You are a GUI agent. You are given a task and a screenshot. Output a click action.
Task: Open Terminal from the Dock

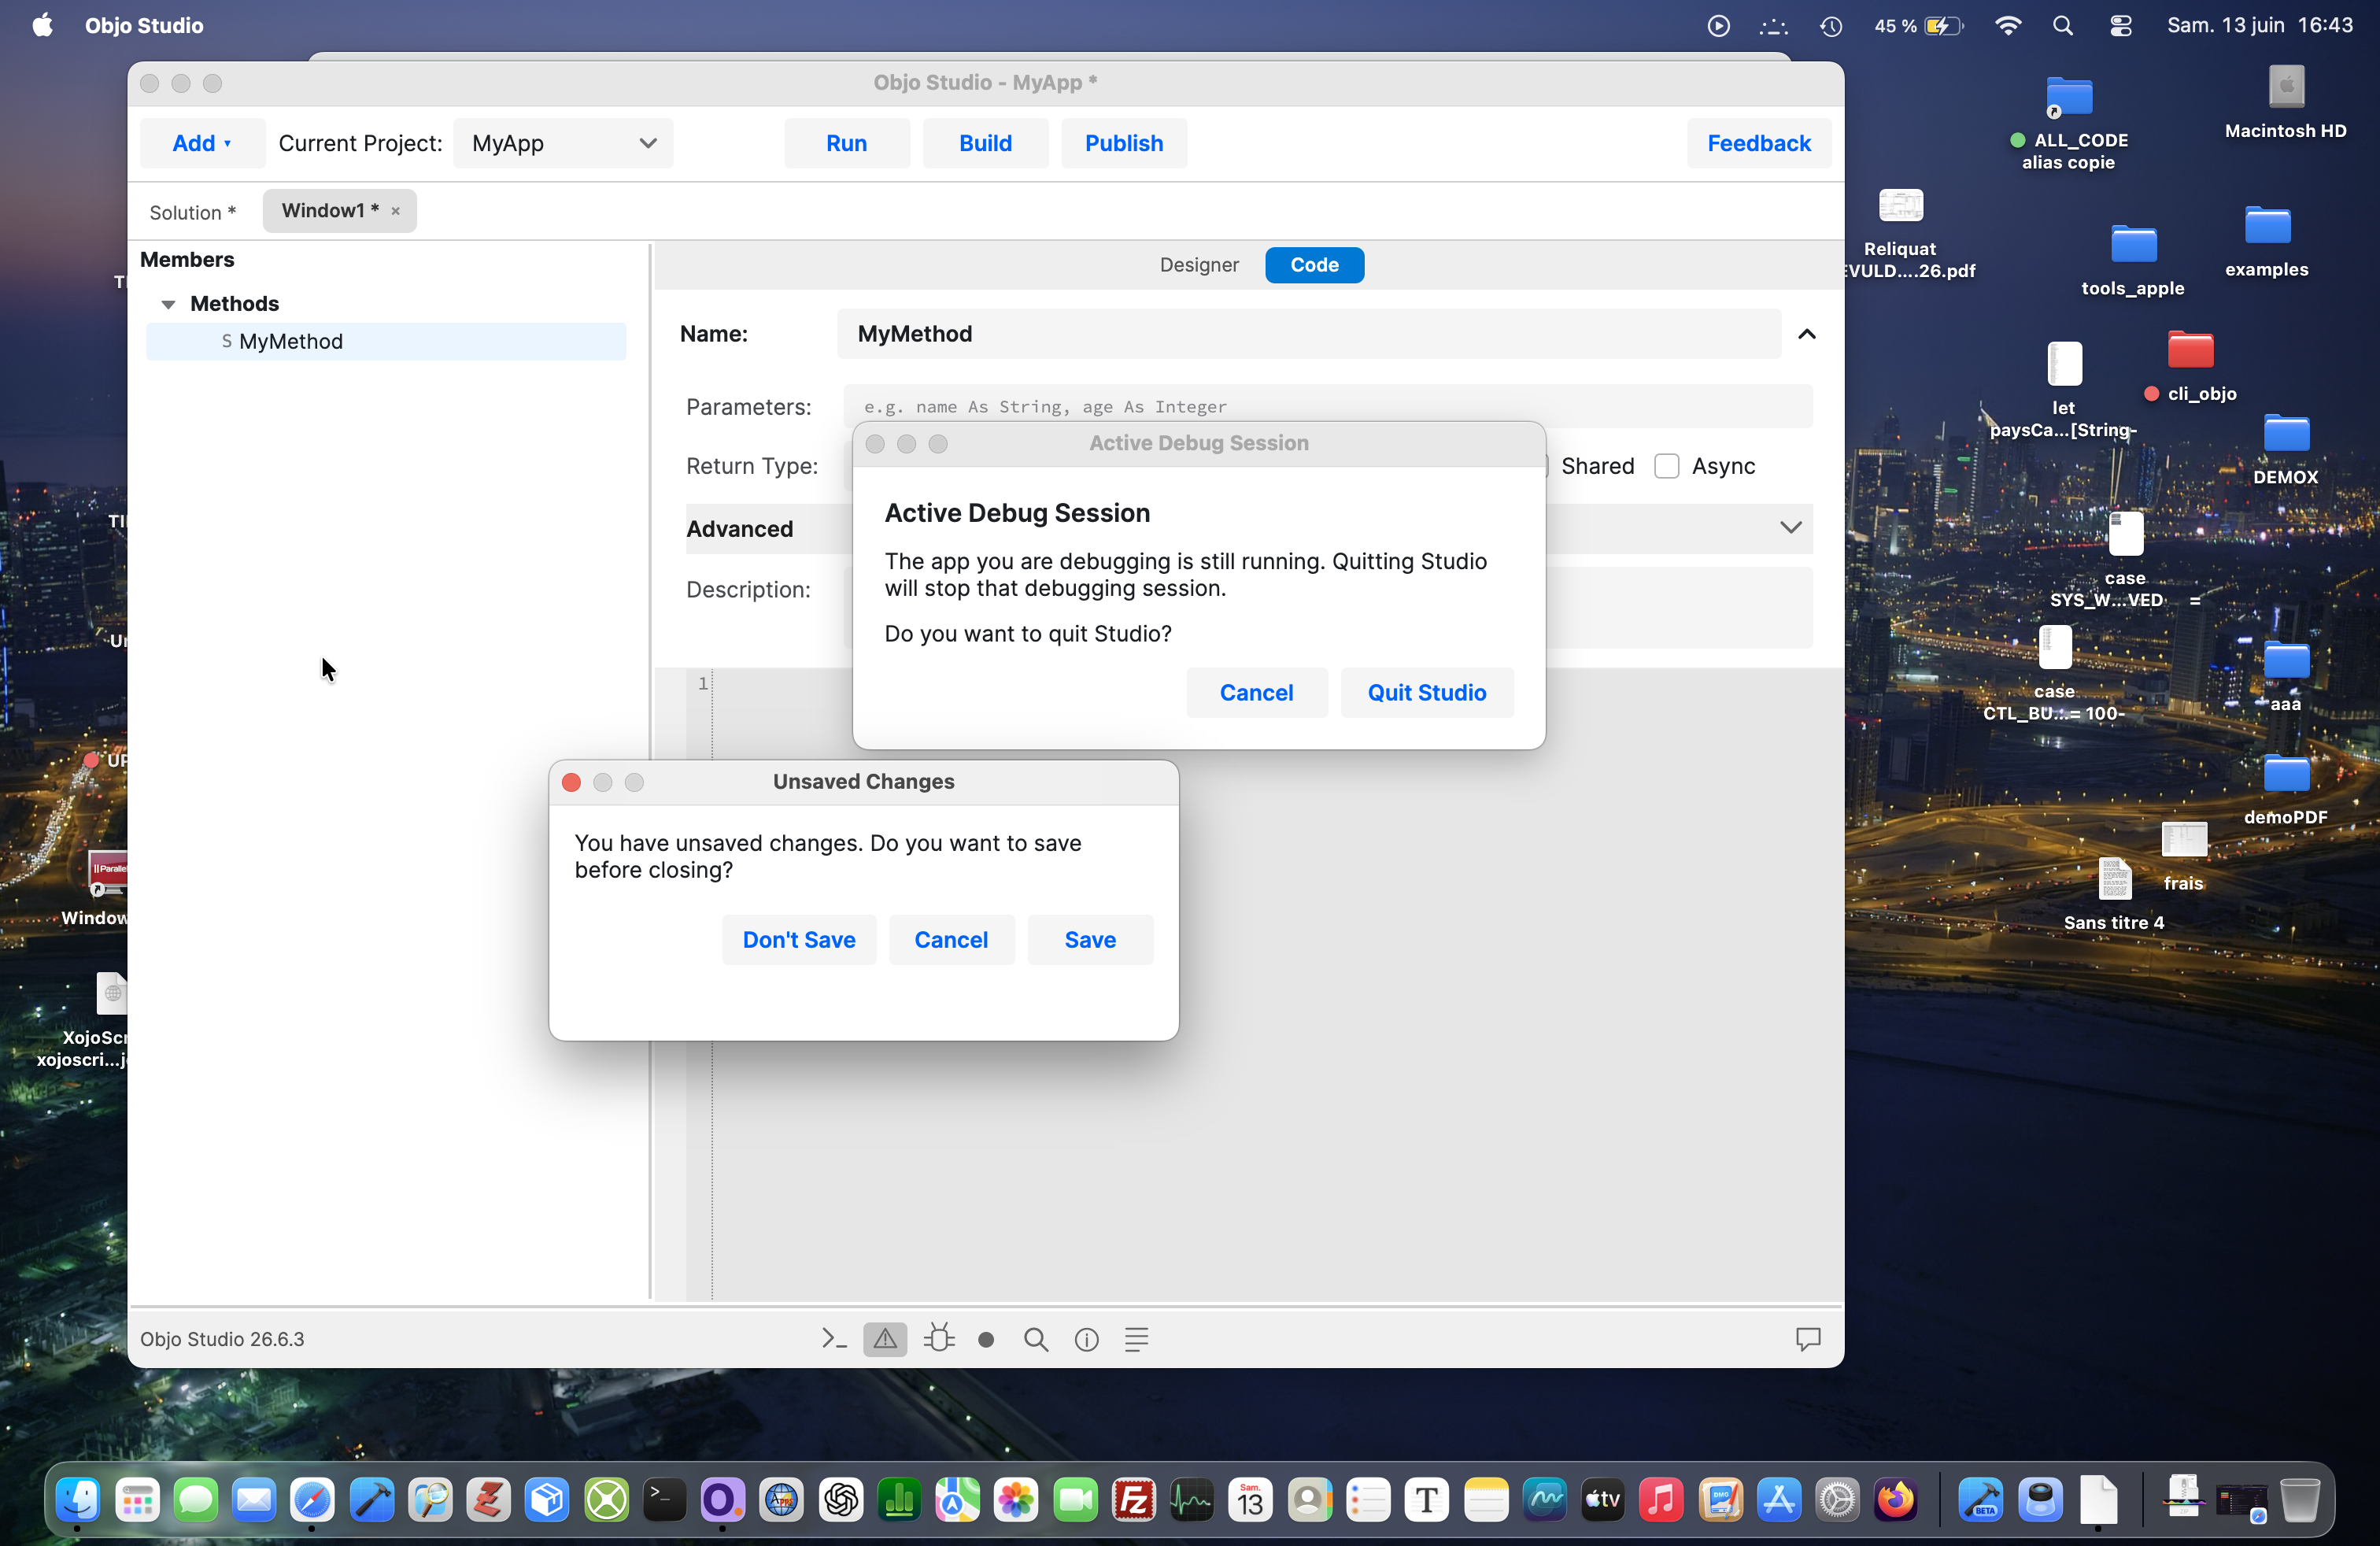click(x=664, y=1499)
